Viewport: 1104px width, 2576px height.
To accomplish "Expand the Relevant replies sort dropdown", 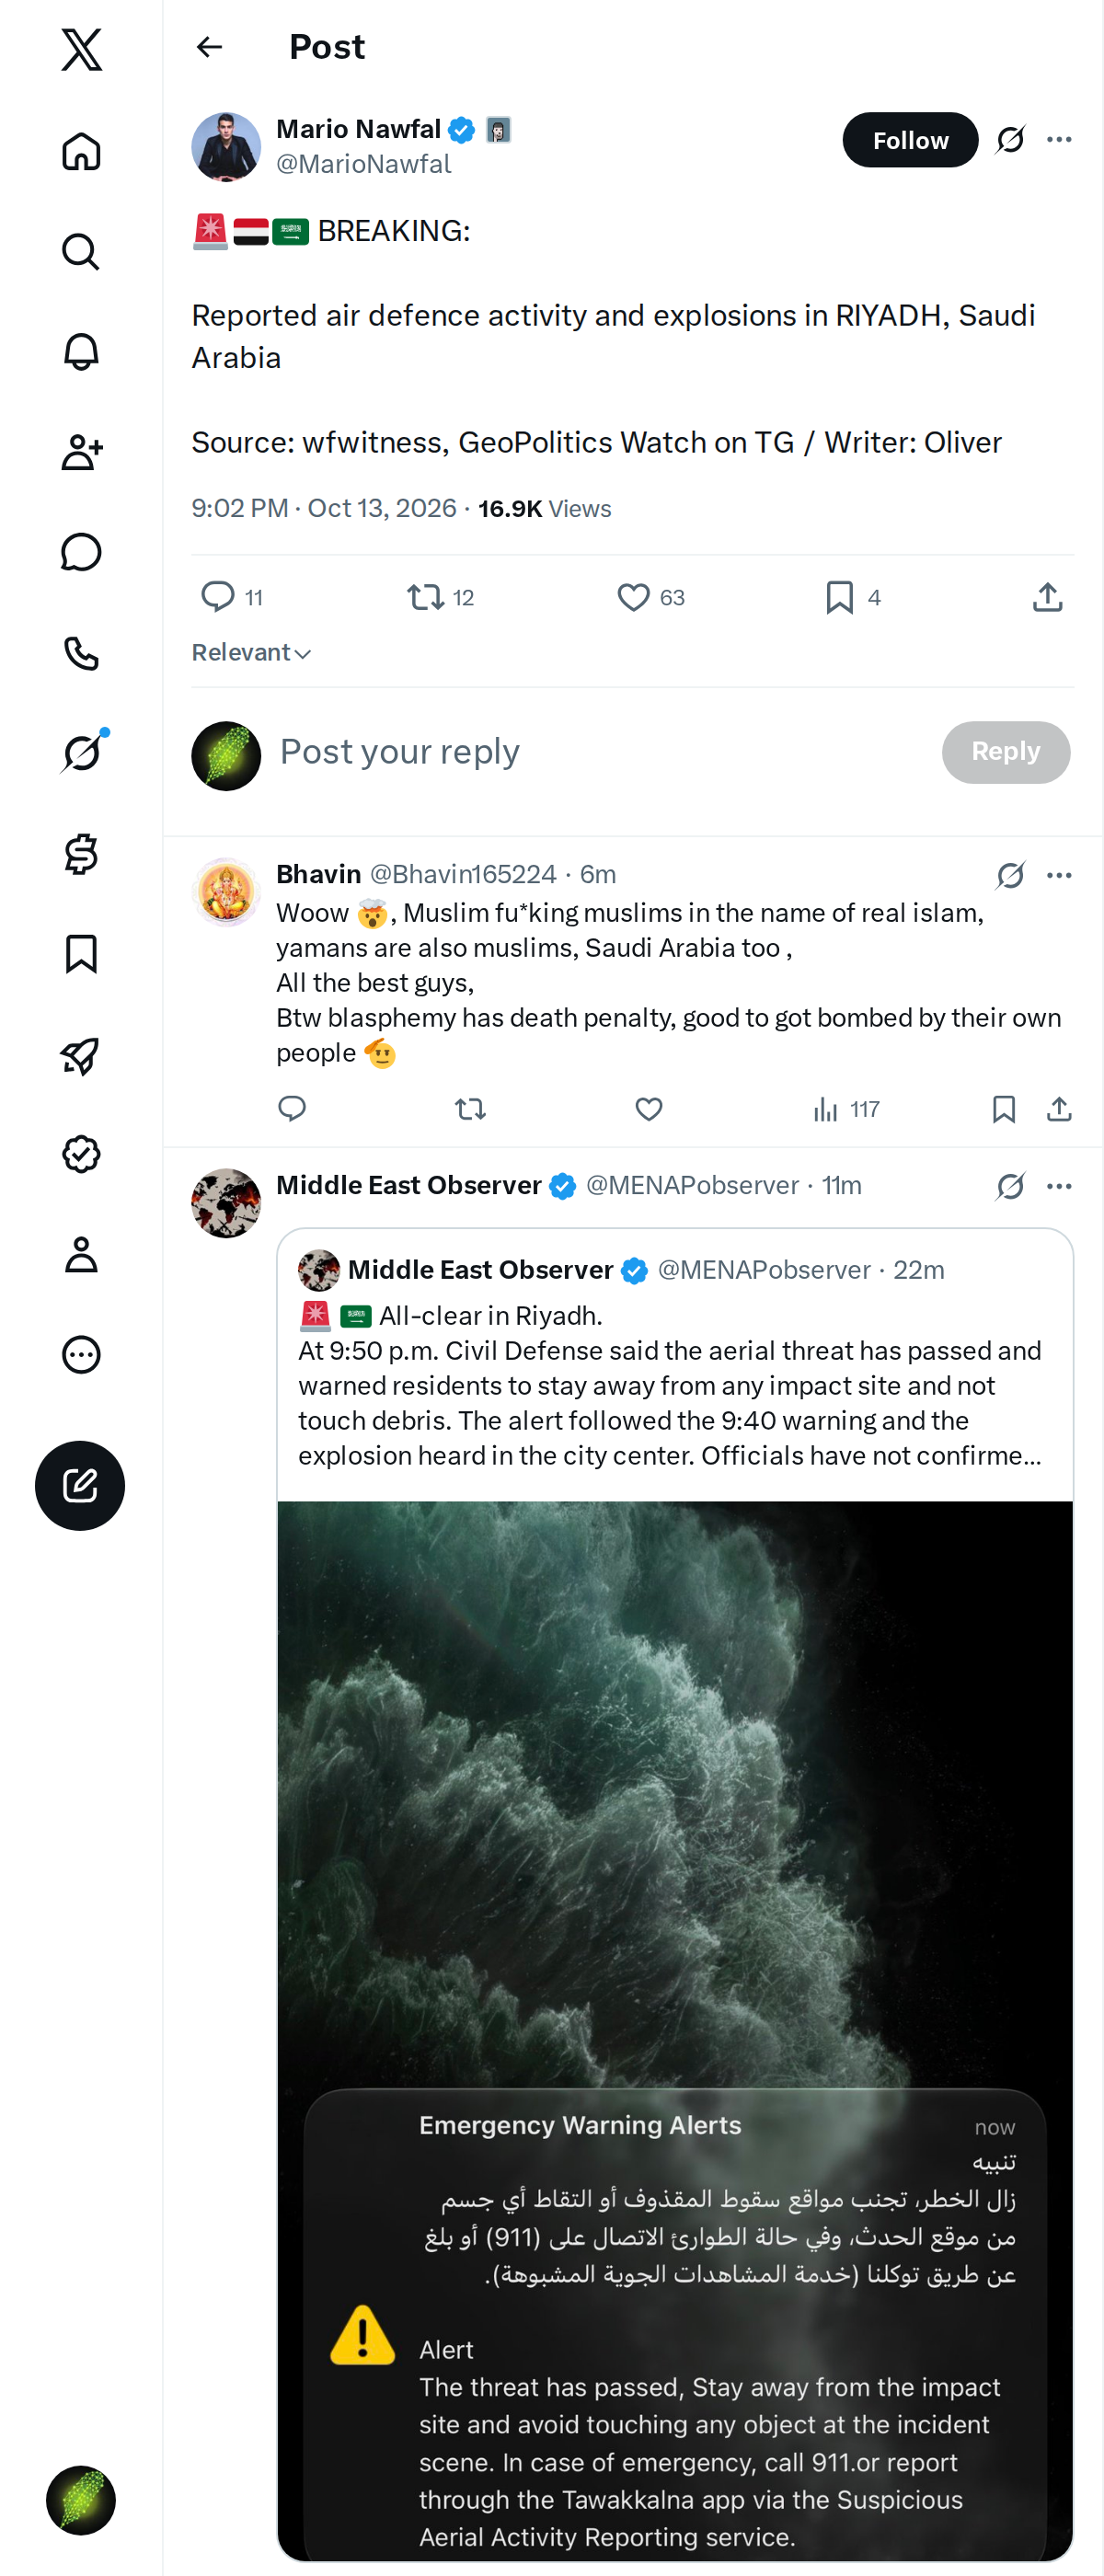I will pyautogui.click(x=252, y=653).
